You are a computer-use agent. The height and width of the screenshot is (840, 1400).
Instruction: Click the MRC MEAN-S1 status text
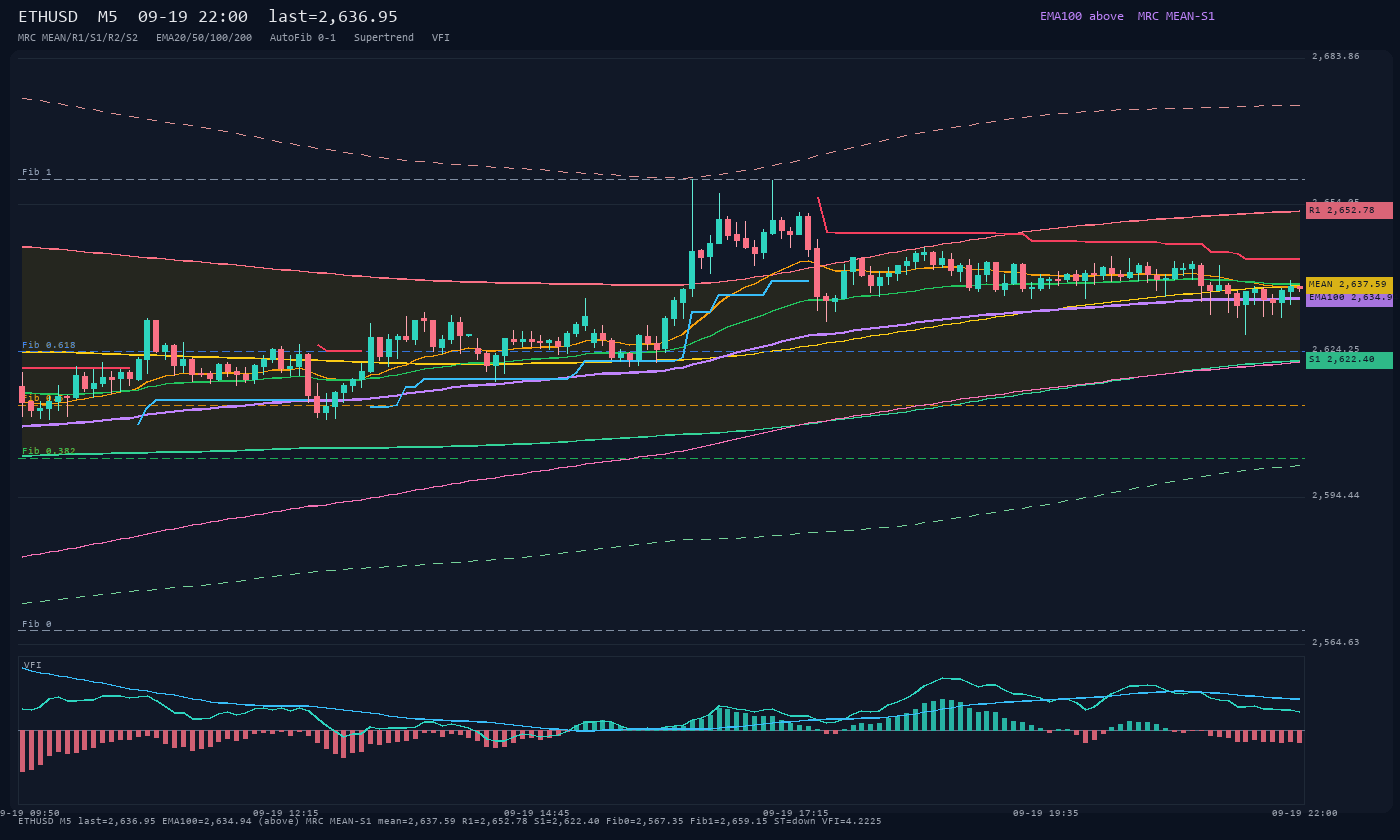(1176, 16)
